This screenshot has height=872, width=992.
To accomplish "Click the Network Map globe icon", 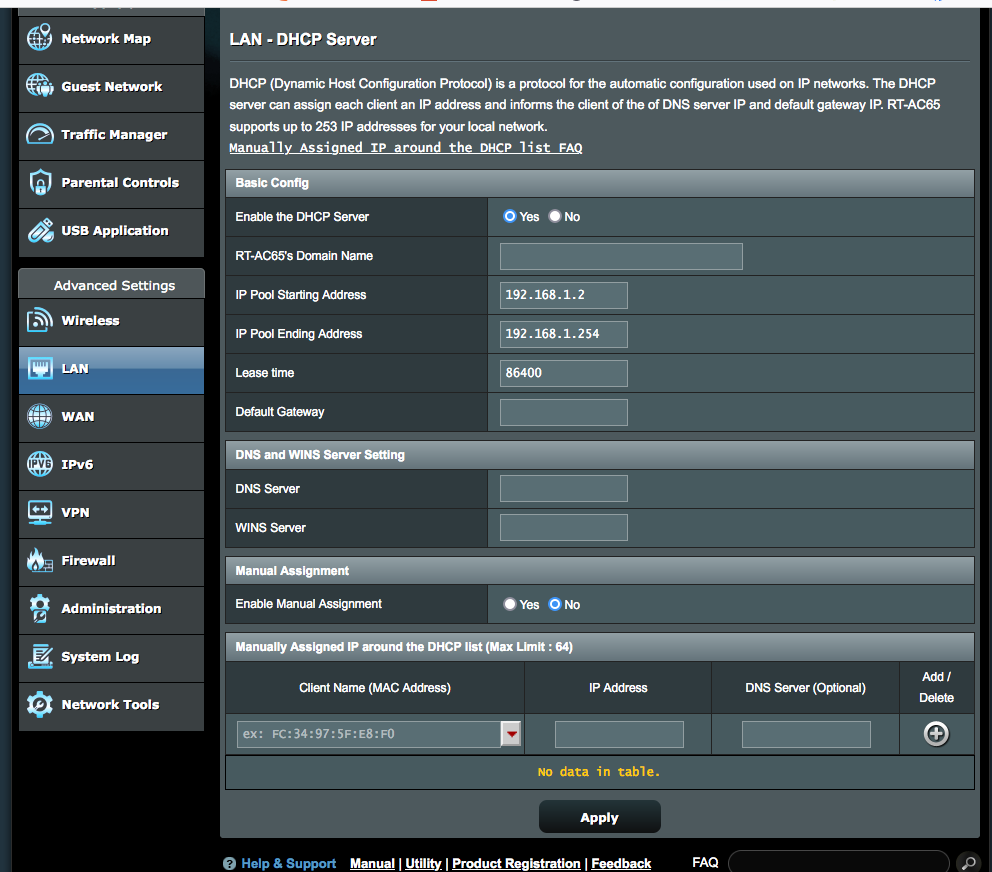I will click(x=39, y=37).
